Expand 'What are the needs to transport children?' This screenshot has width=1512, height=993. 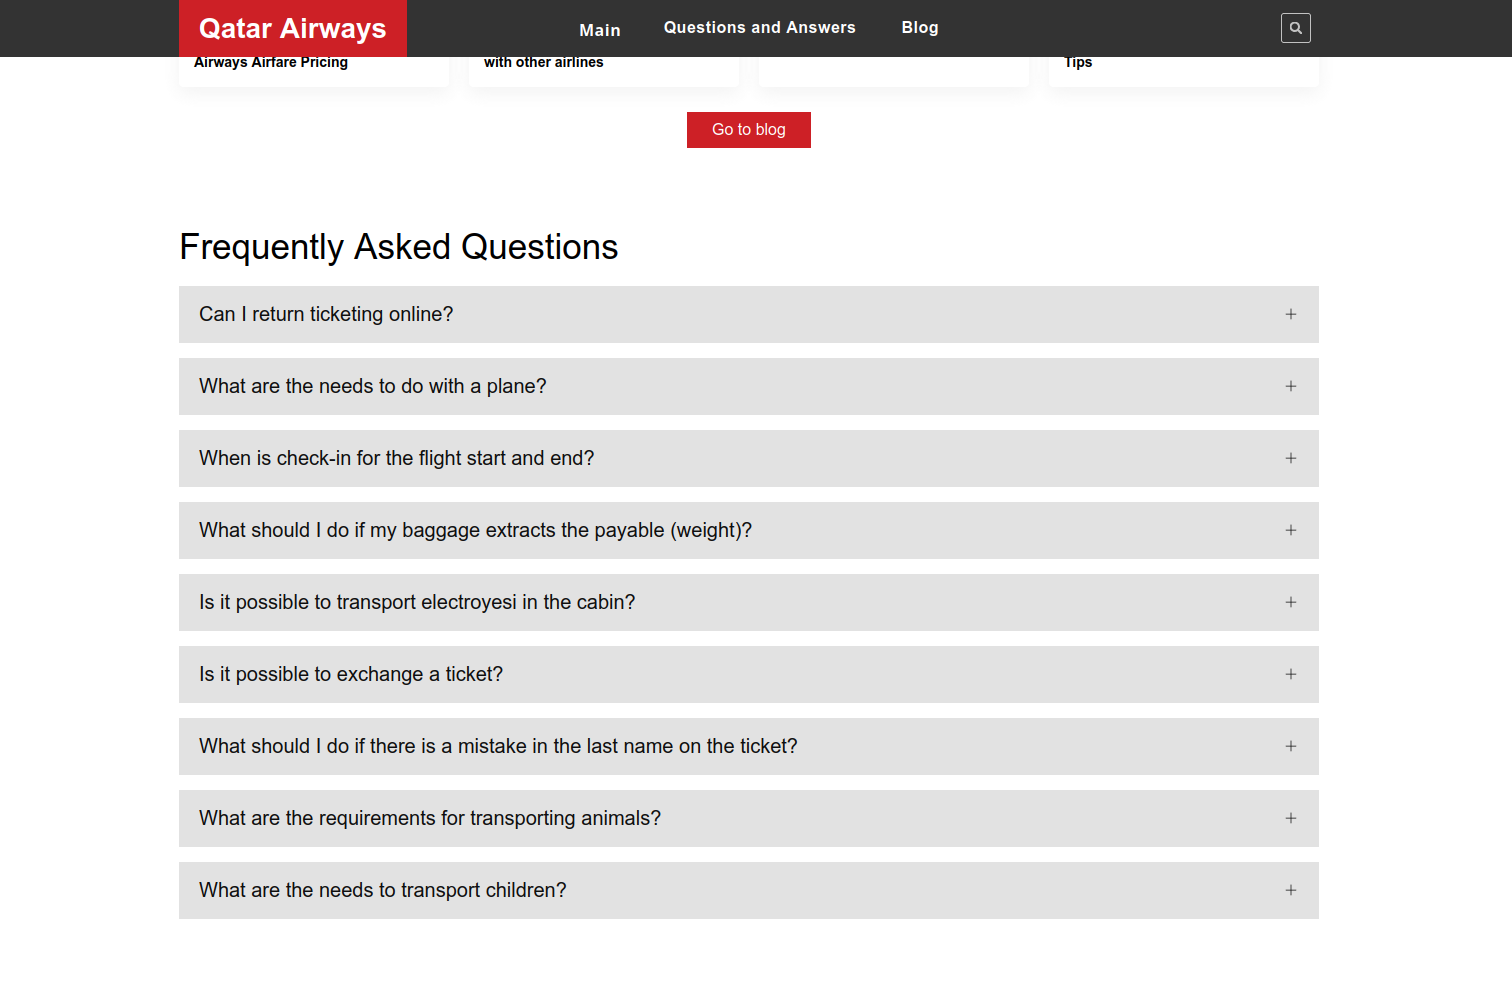pyautogui.click(x=382, y=890)
